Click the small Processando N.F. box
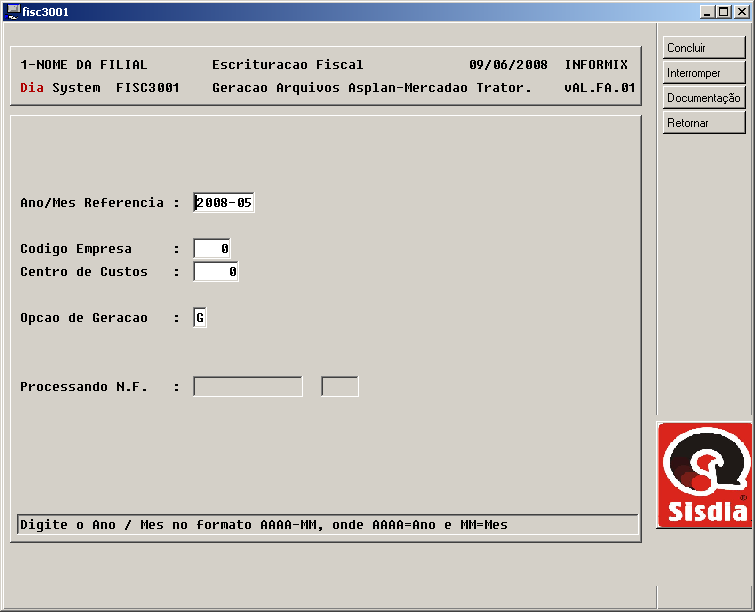Screen dimensions: 755x612 (x=340, y=387)
